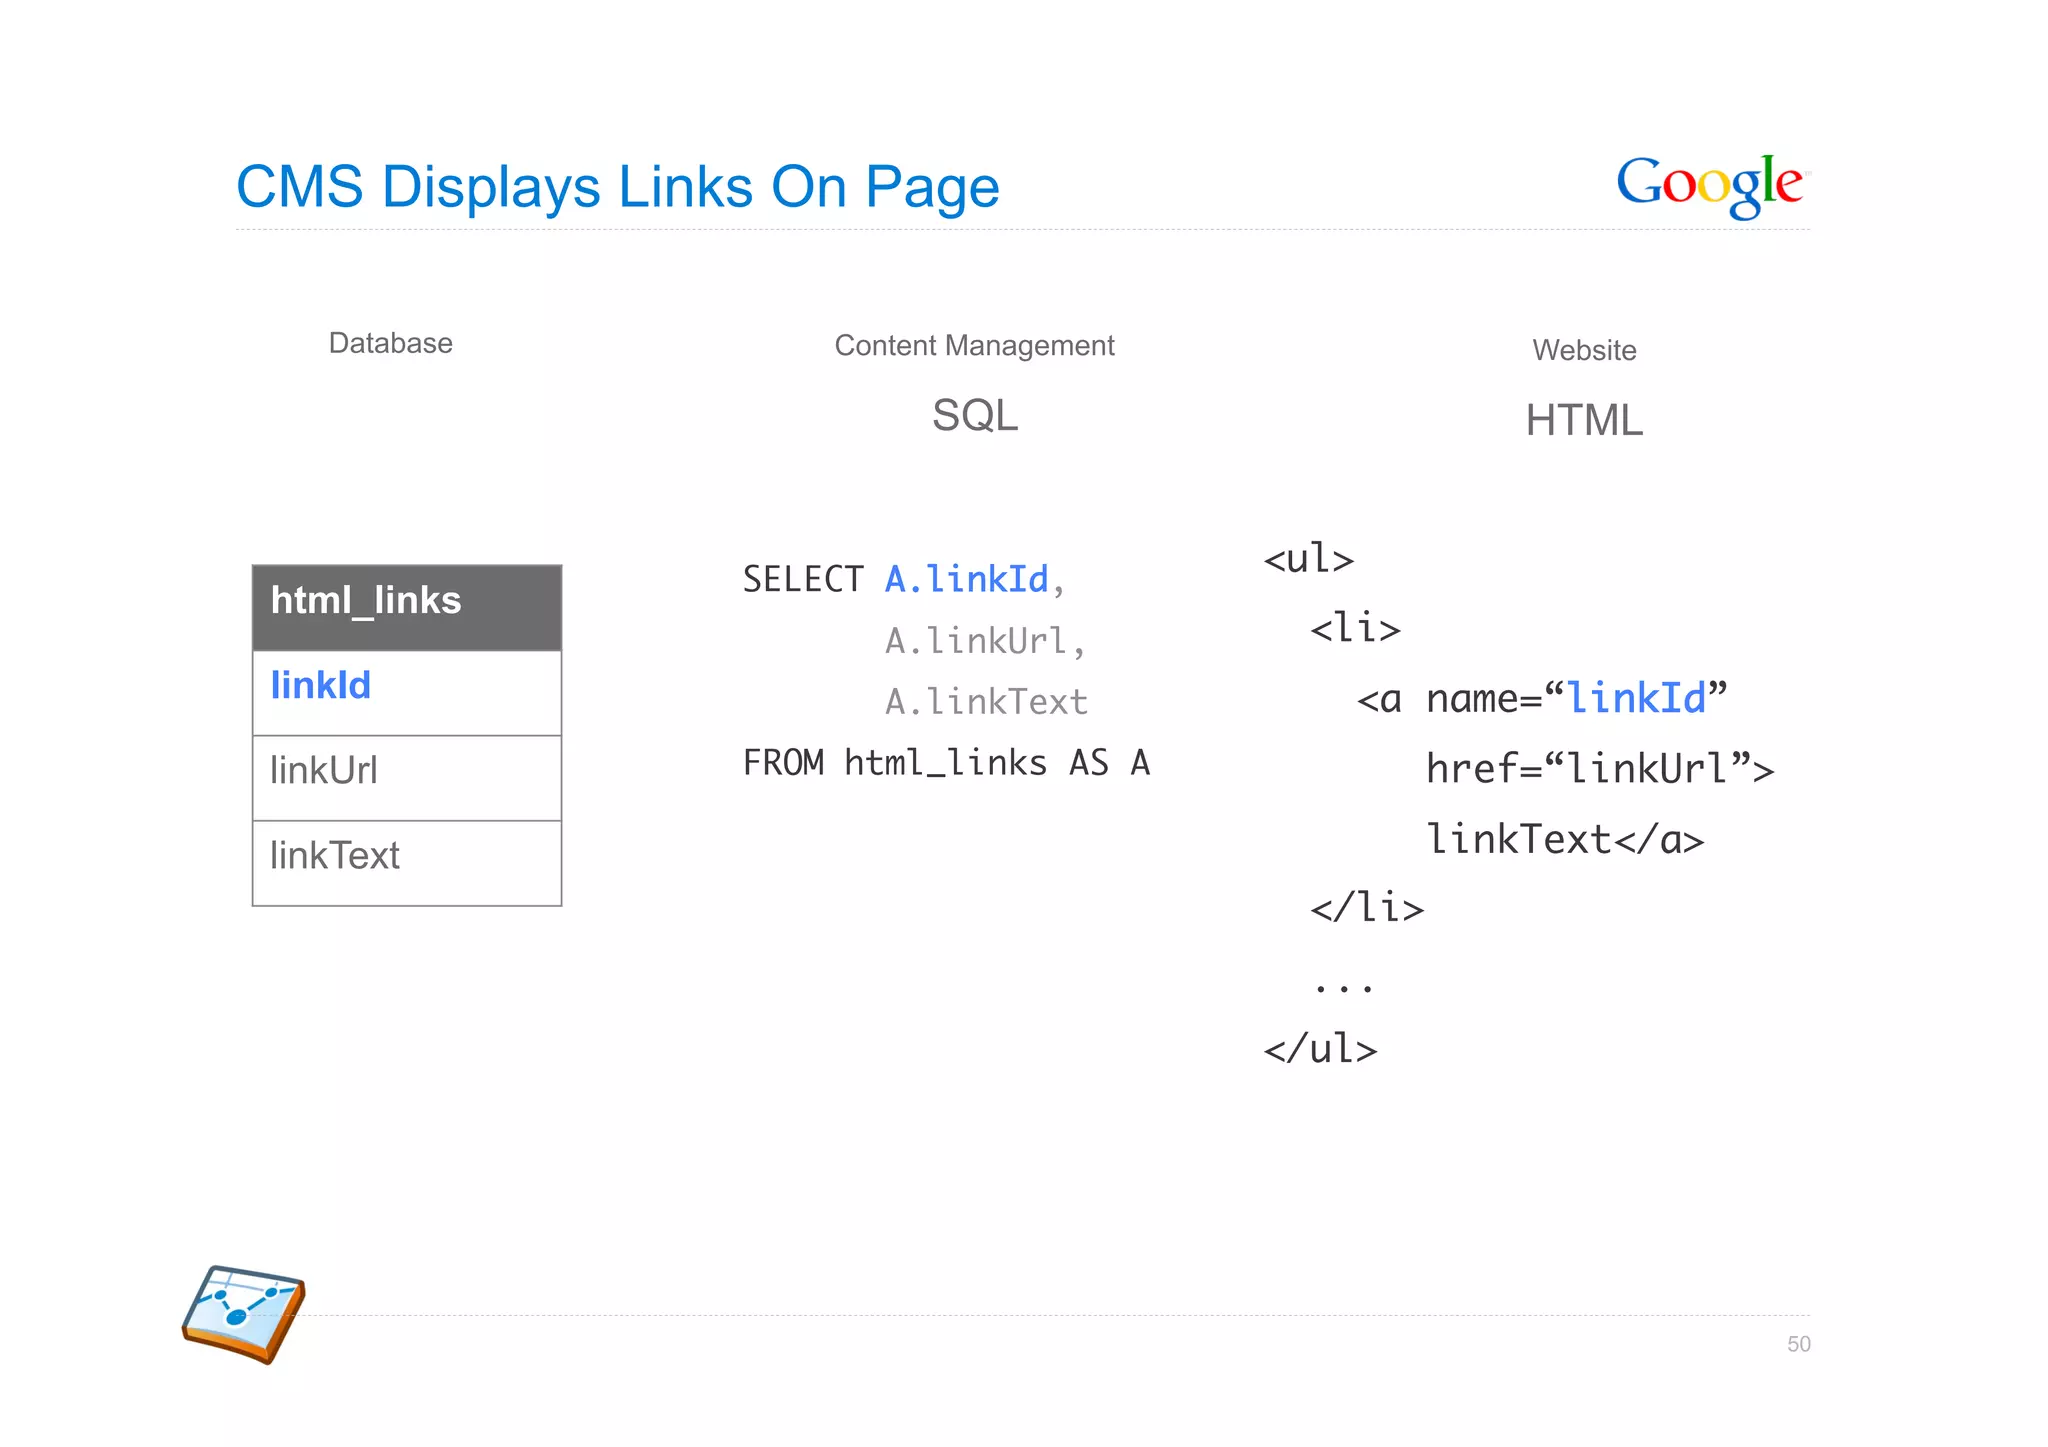Click the slide number '50'
This screenshot has width=2048, height=1447.
click(1799, 1344)
